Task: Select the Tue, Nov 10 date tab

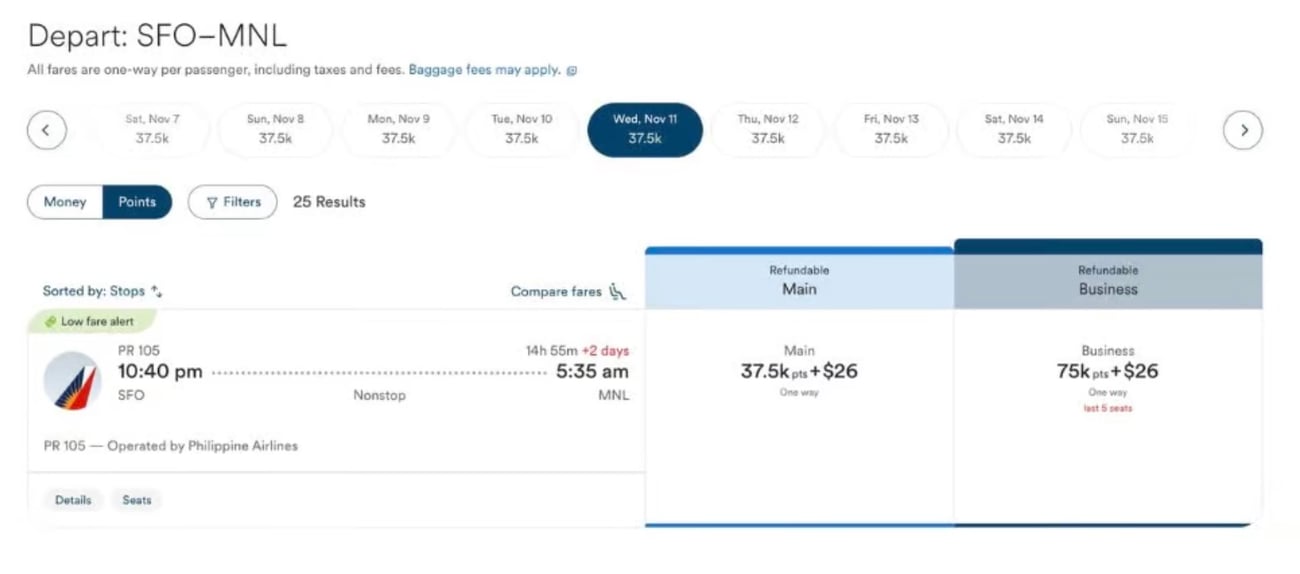Action: coord(521,130)
